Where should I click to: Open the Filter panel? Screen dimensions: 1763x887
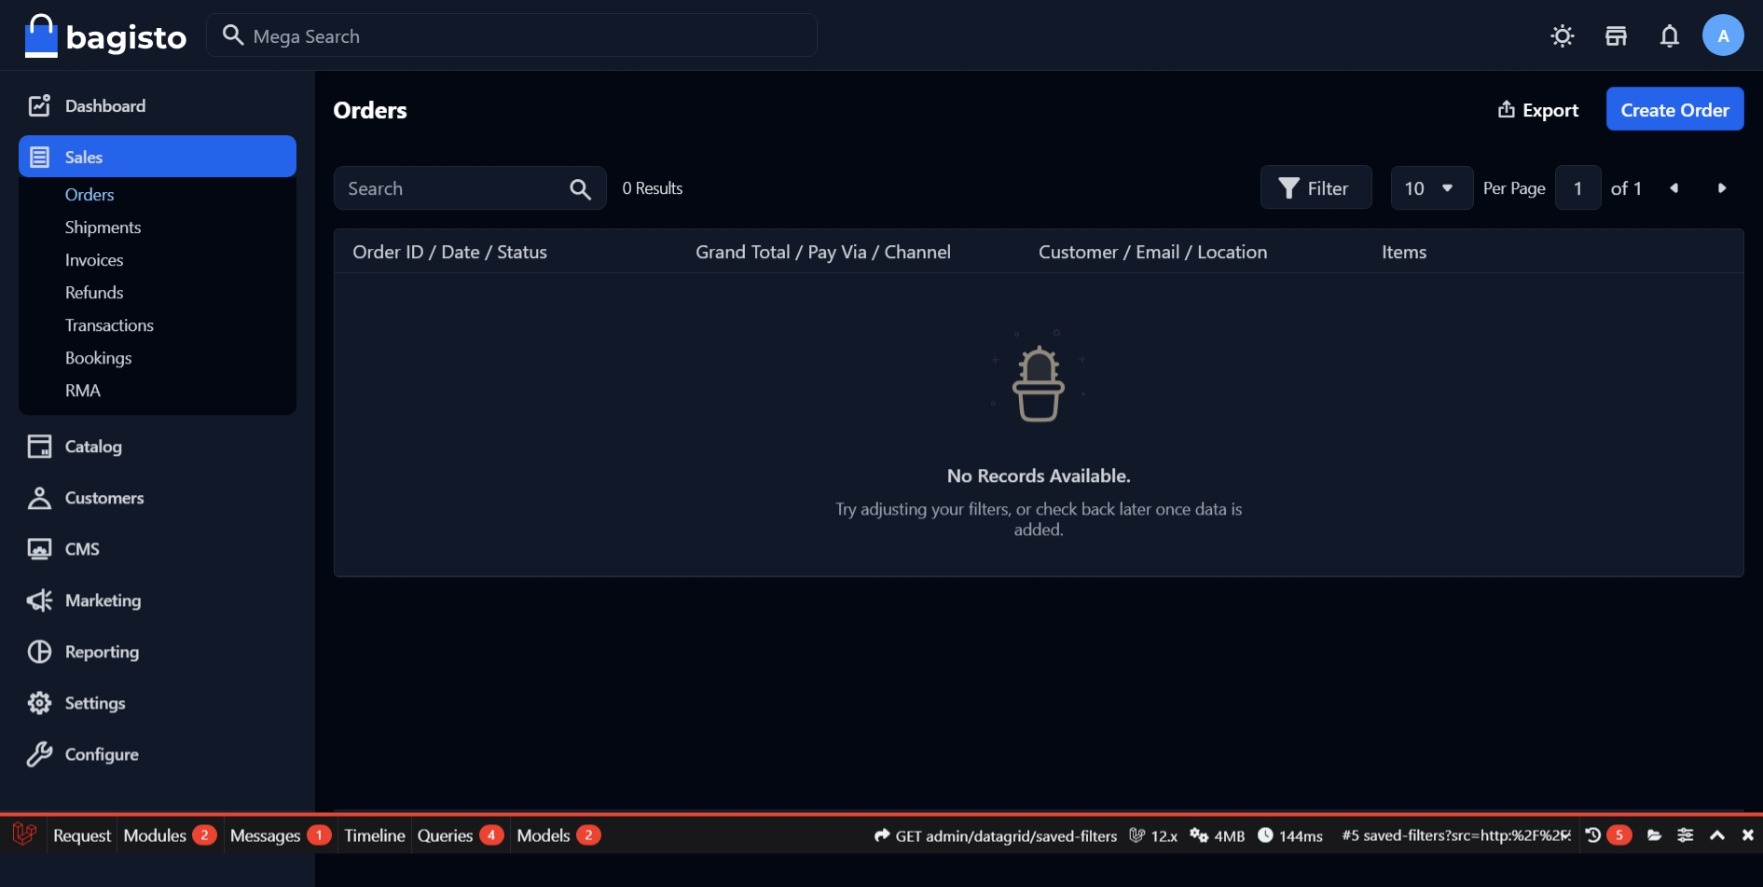pos(1315,188)
